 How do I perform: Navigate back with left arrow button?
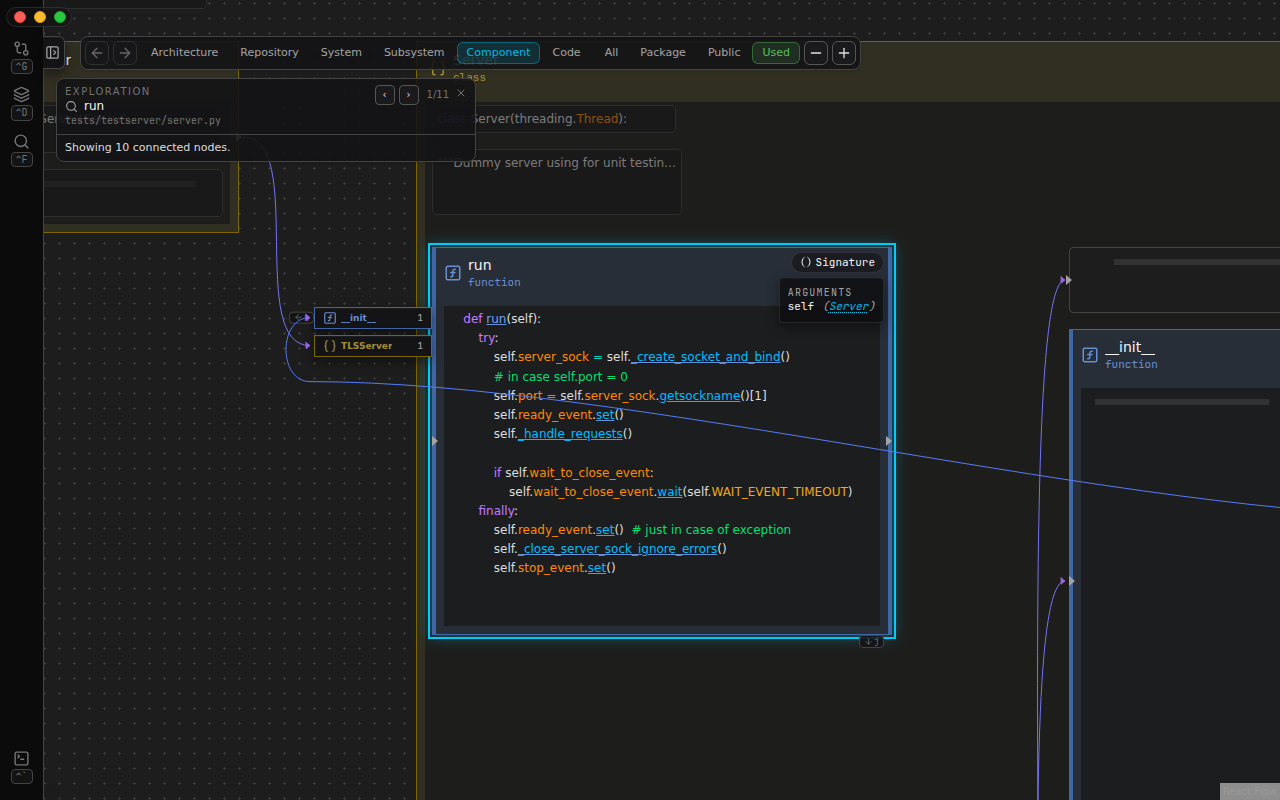[97, 53]
